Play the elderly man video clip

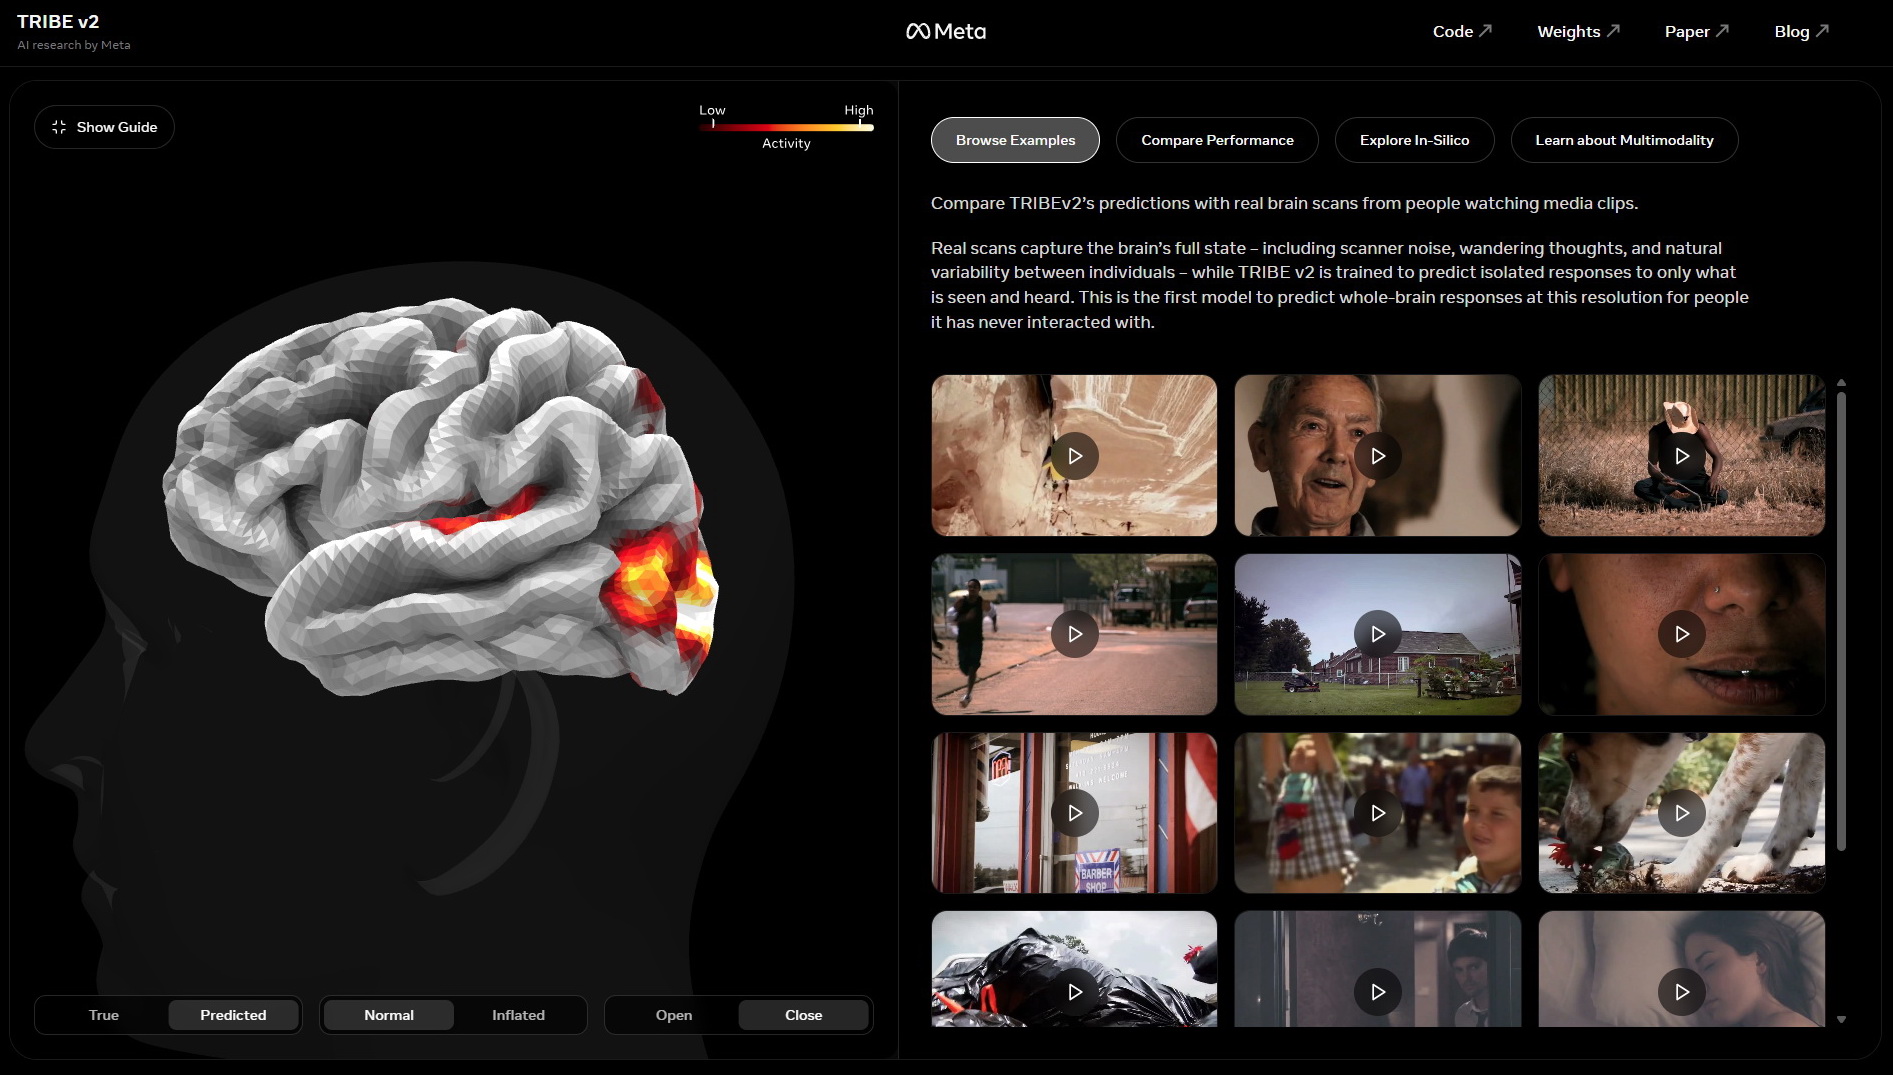click(1377, 456)
